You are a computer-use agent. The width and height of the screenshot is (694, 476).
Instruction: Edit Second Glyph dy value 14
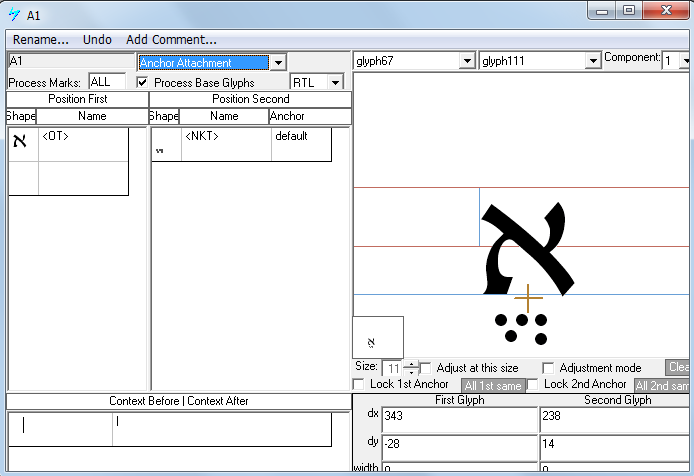pyautogui.click(x=615, y=447)
